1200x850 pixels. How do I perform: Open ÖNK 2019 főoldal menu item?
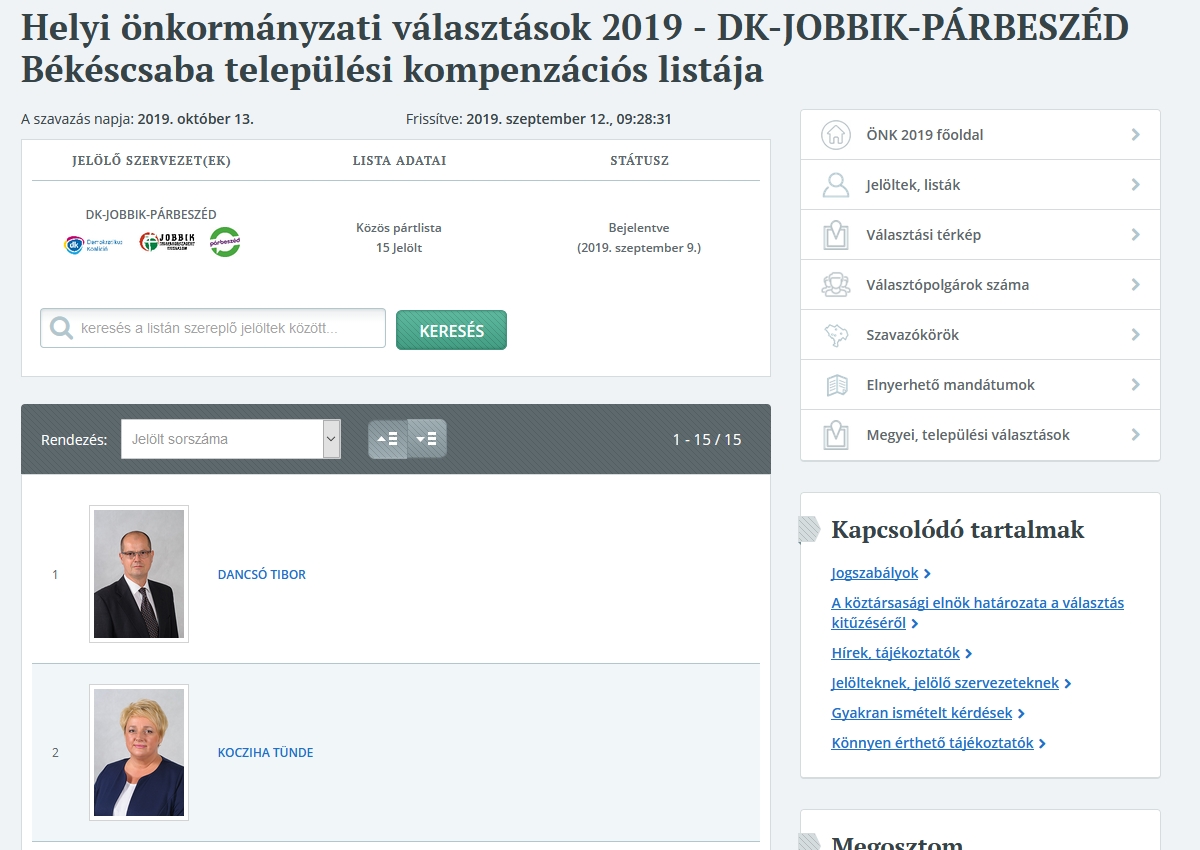980,135
